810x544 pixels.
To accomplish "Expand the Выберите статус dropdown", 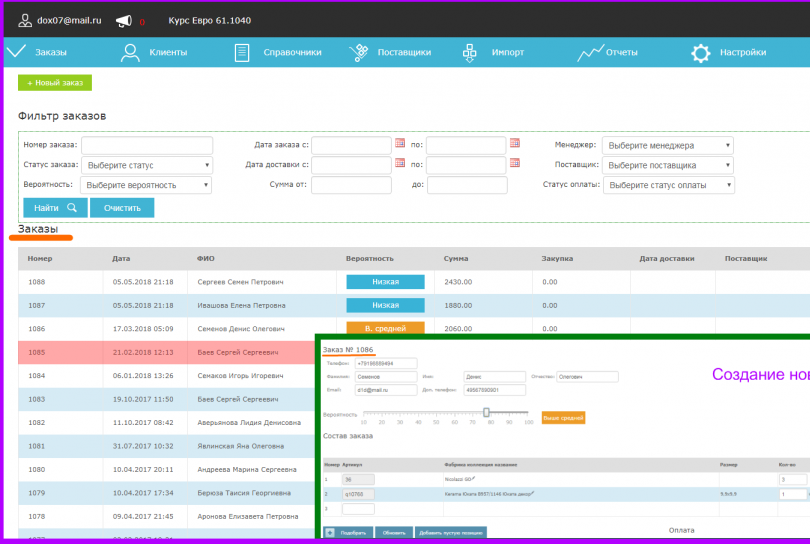I will 147,165.
